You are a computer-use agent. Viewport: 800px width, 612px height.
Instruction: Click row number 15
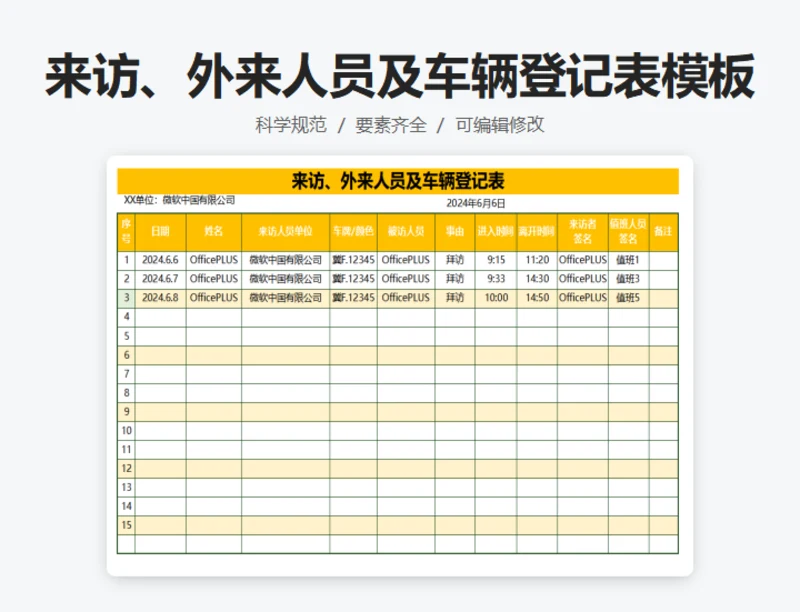tap(127, 525)
